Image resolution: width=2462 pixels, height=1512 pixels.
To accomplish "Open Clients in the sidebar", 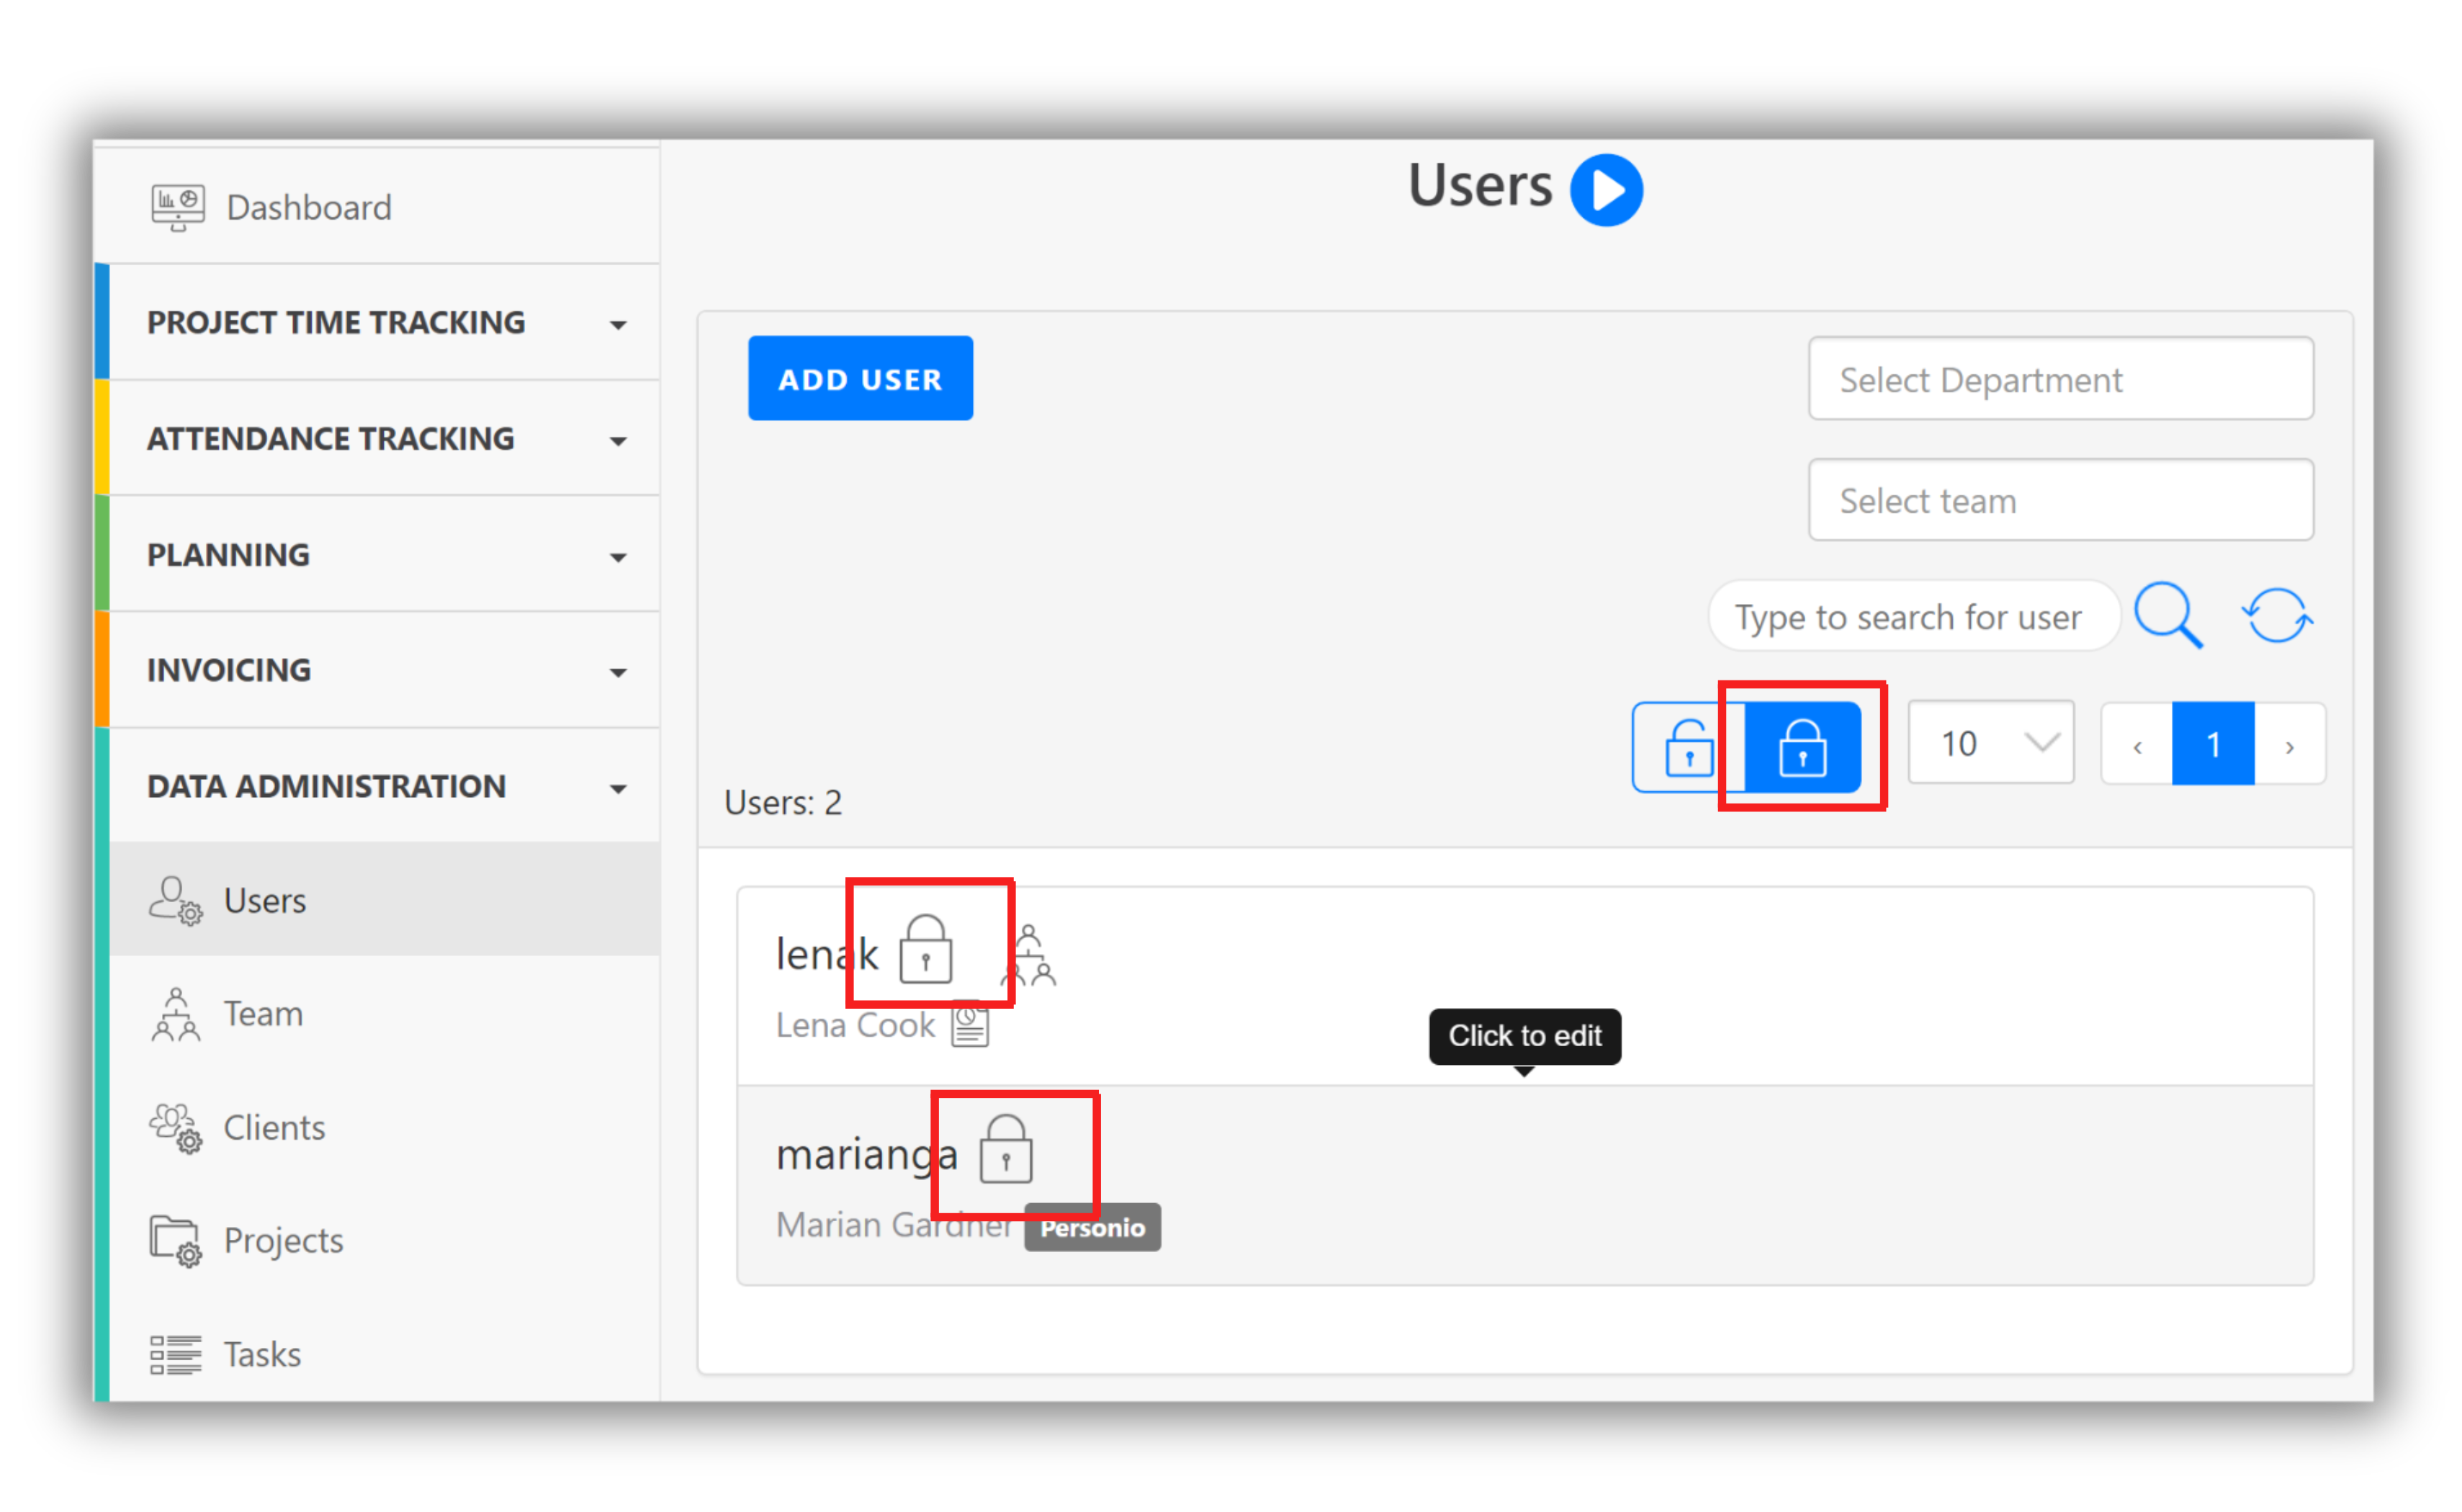I will (x=274, y=1127).
